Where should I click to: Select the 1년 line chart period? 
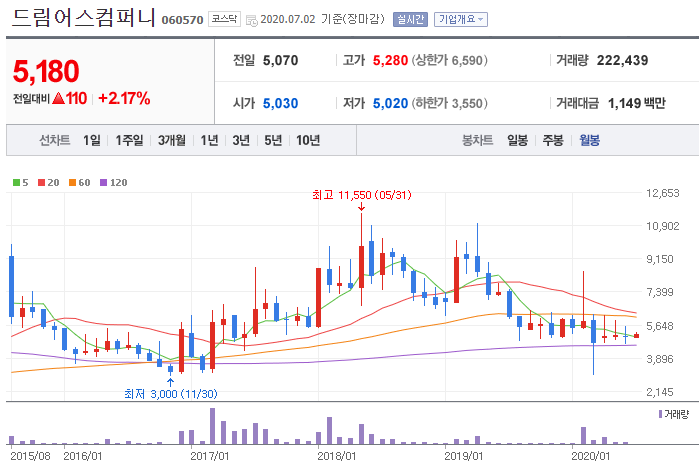(x=209, y=140)
